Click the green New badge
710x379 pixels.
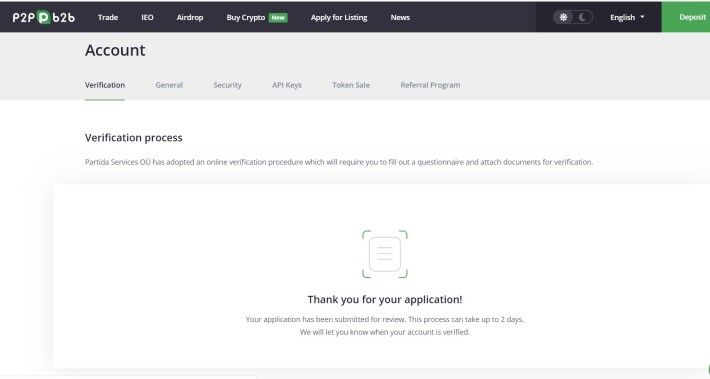coord(278,18)
